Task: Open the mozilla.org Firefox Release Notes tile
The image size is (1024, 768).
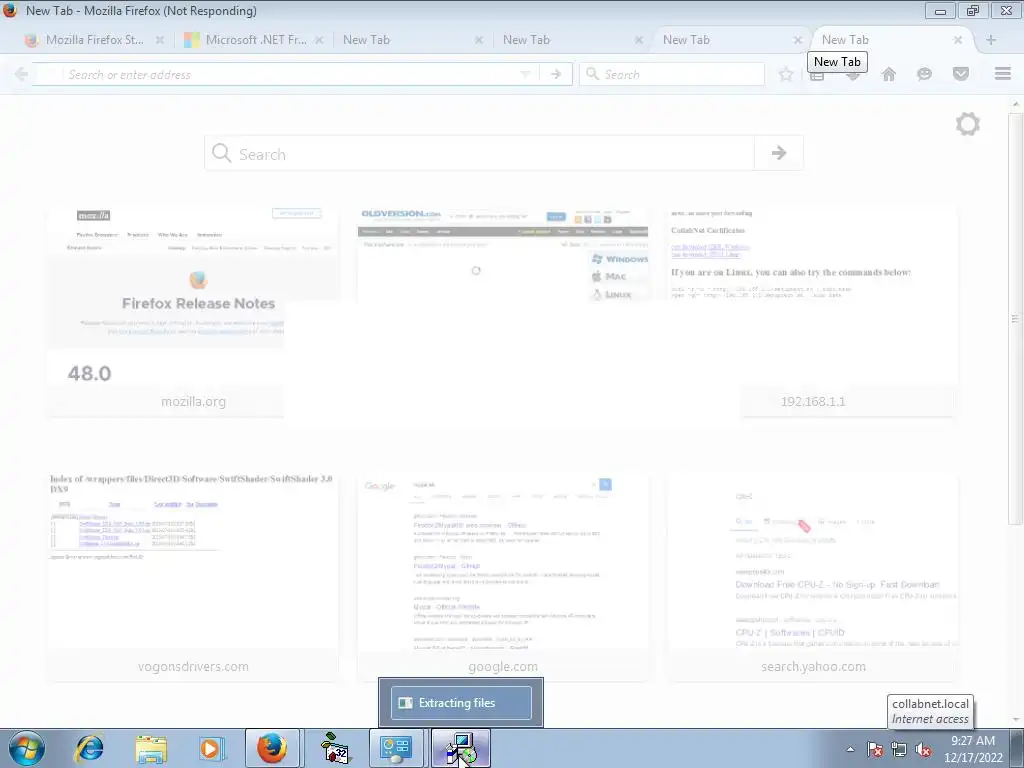Action: pyautogui.click(x=193, y=312)
